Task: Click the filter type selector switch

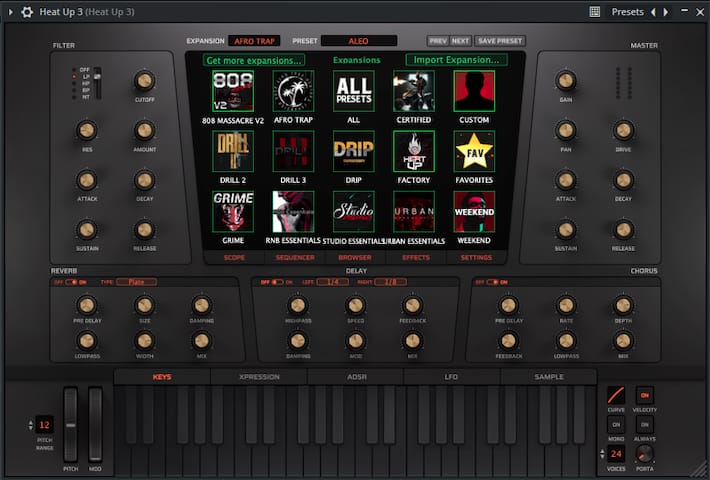Action: point(97,83)
